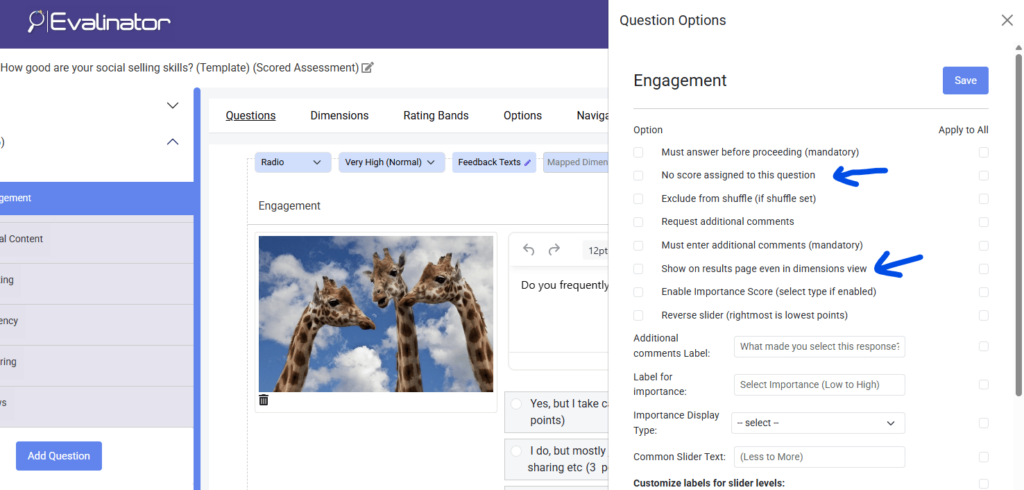Screen dimensions: 1024x490
Task: Click the giraffes image thumbnail
Action: [376, 314]
